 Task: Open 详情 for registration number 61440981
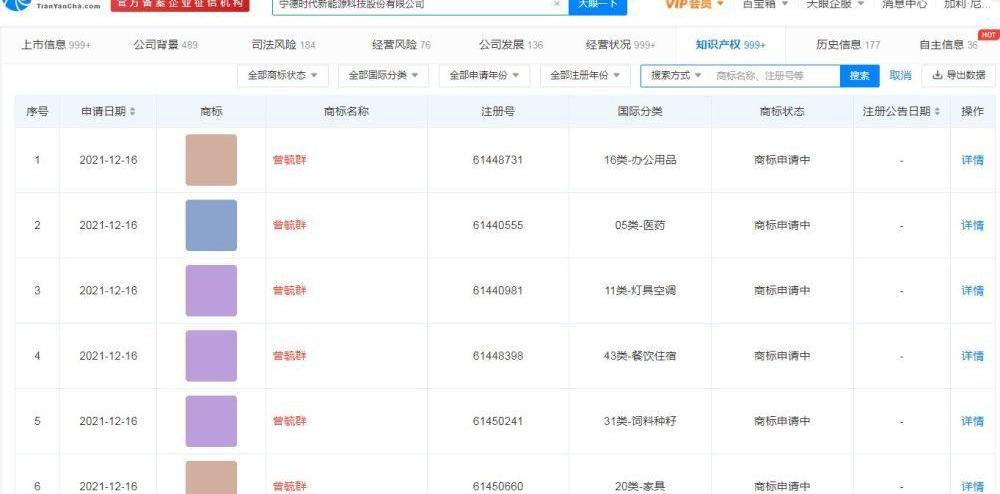click(x=972, y=290)
